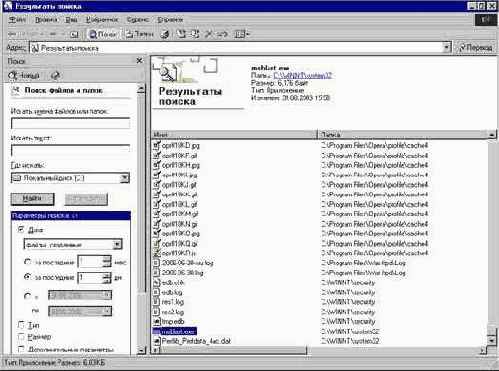Click the results list scroll-up arrow
Screen dimensions: 499x371
[492, 135]
